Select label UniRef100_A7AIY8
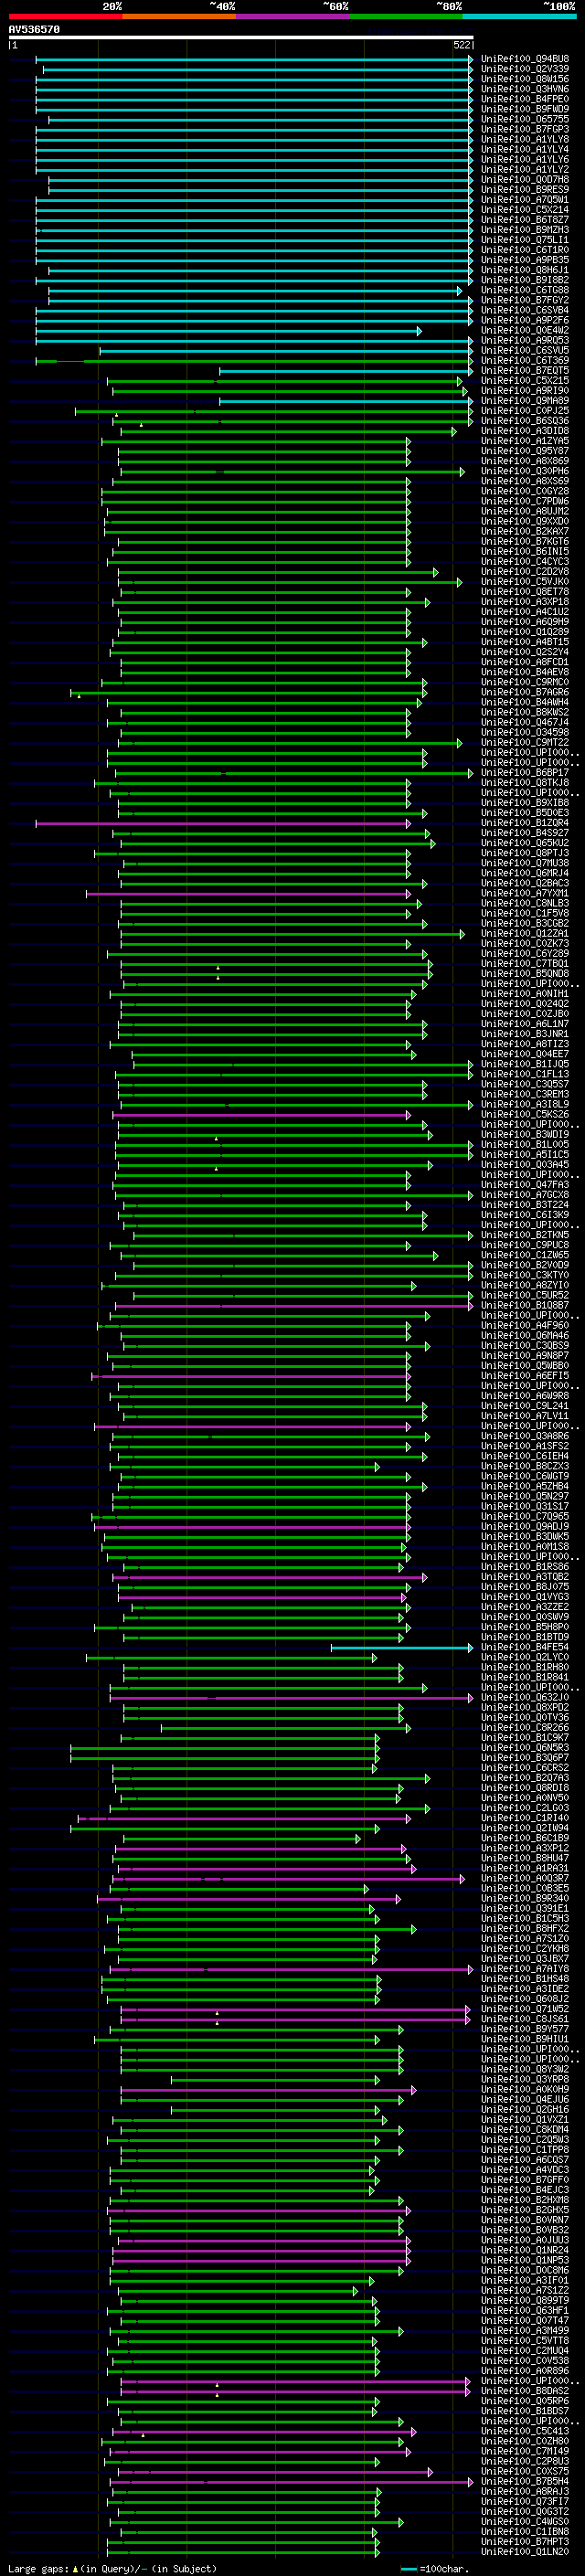 [525, 1970]
